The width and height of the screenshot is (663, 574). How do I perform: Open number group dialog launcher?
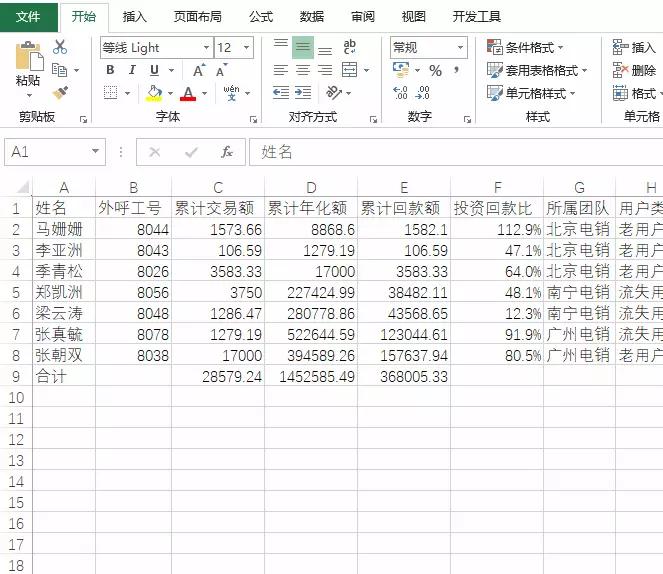(467, 120)
